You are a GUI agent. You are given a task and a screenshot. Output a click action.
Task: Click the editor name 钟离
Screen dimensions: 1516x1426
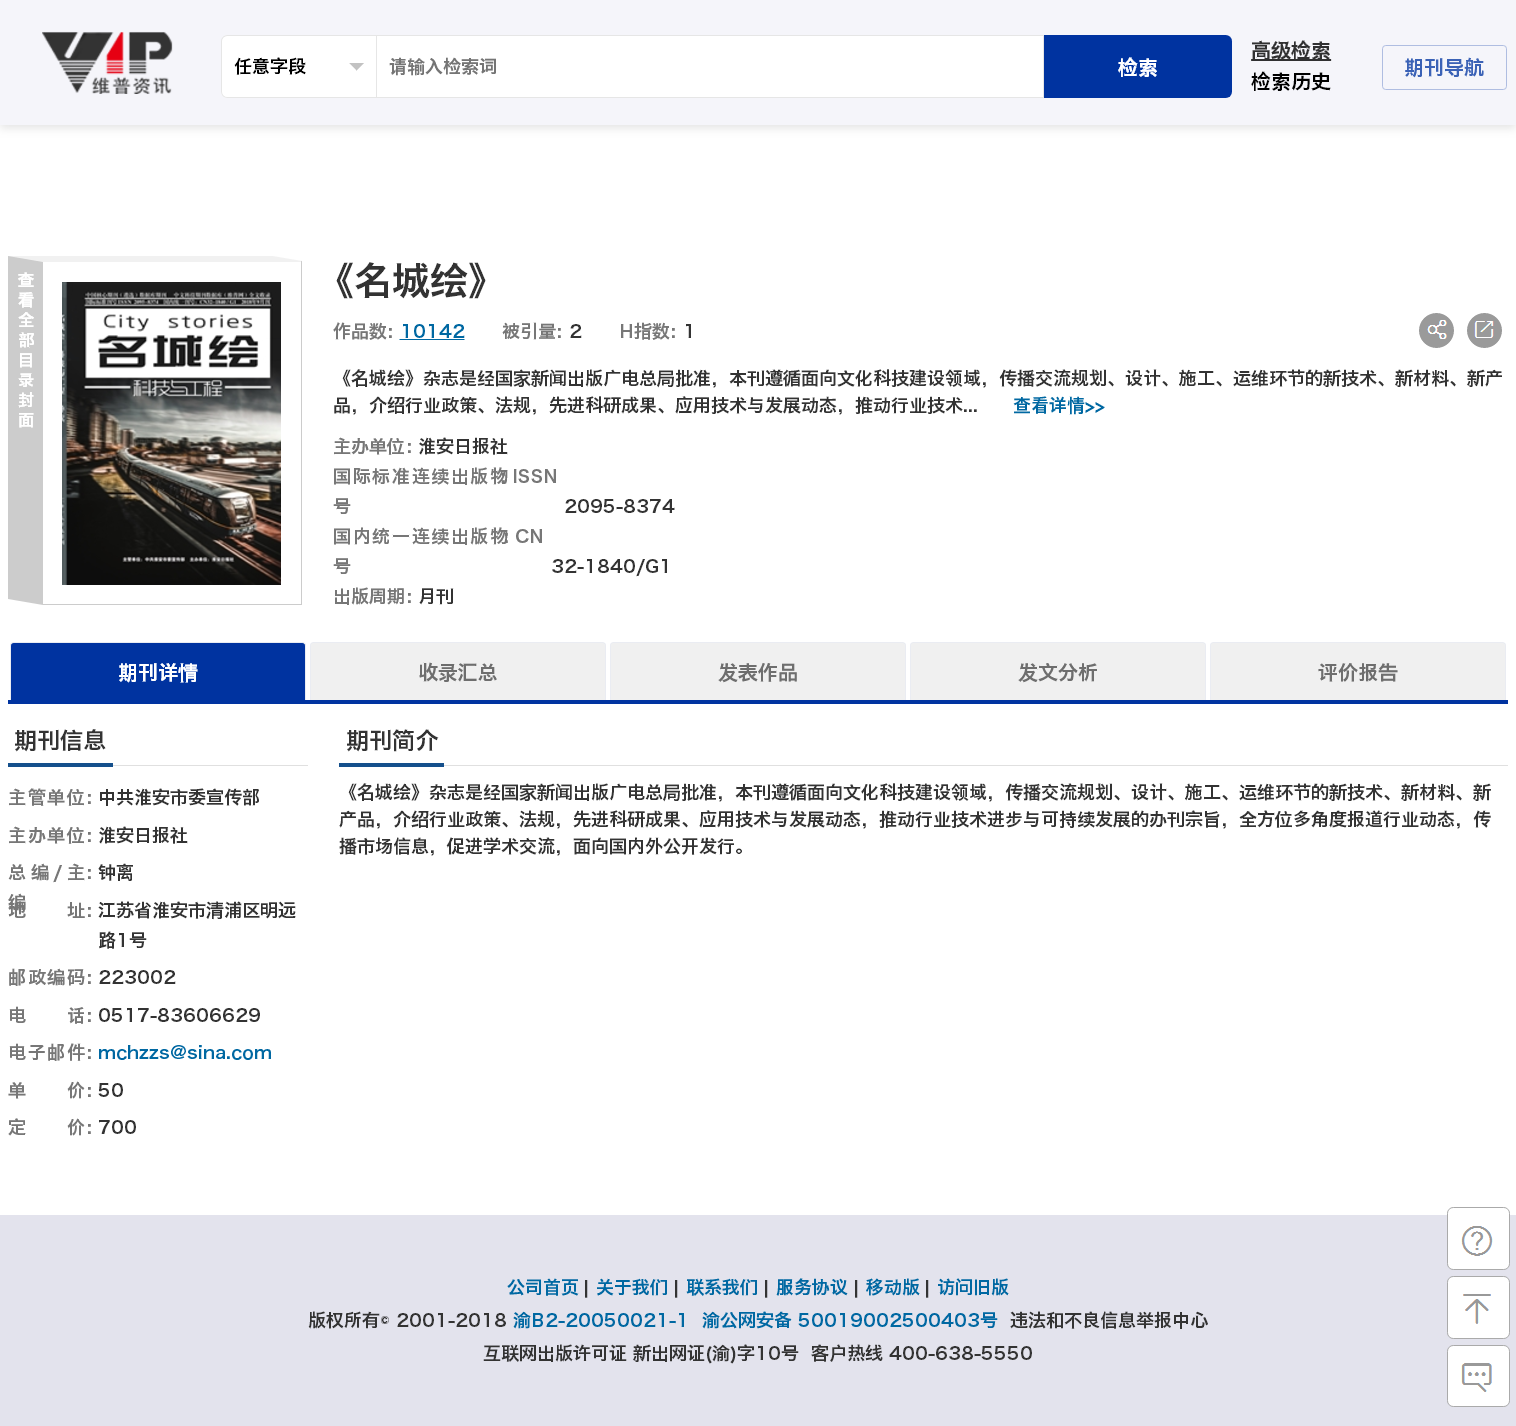point(116,872)
